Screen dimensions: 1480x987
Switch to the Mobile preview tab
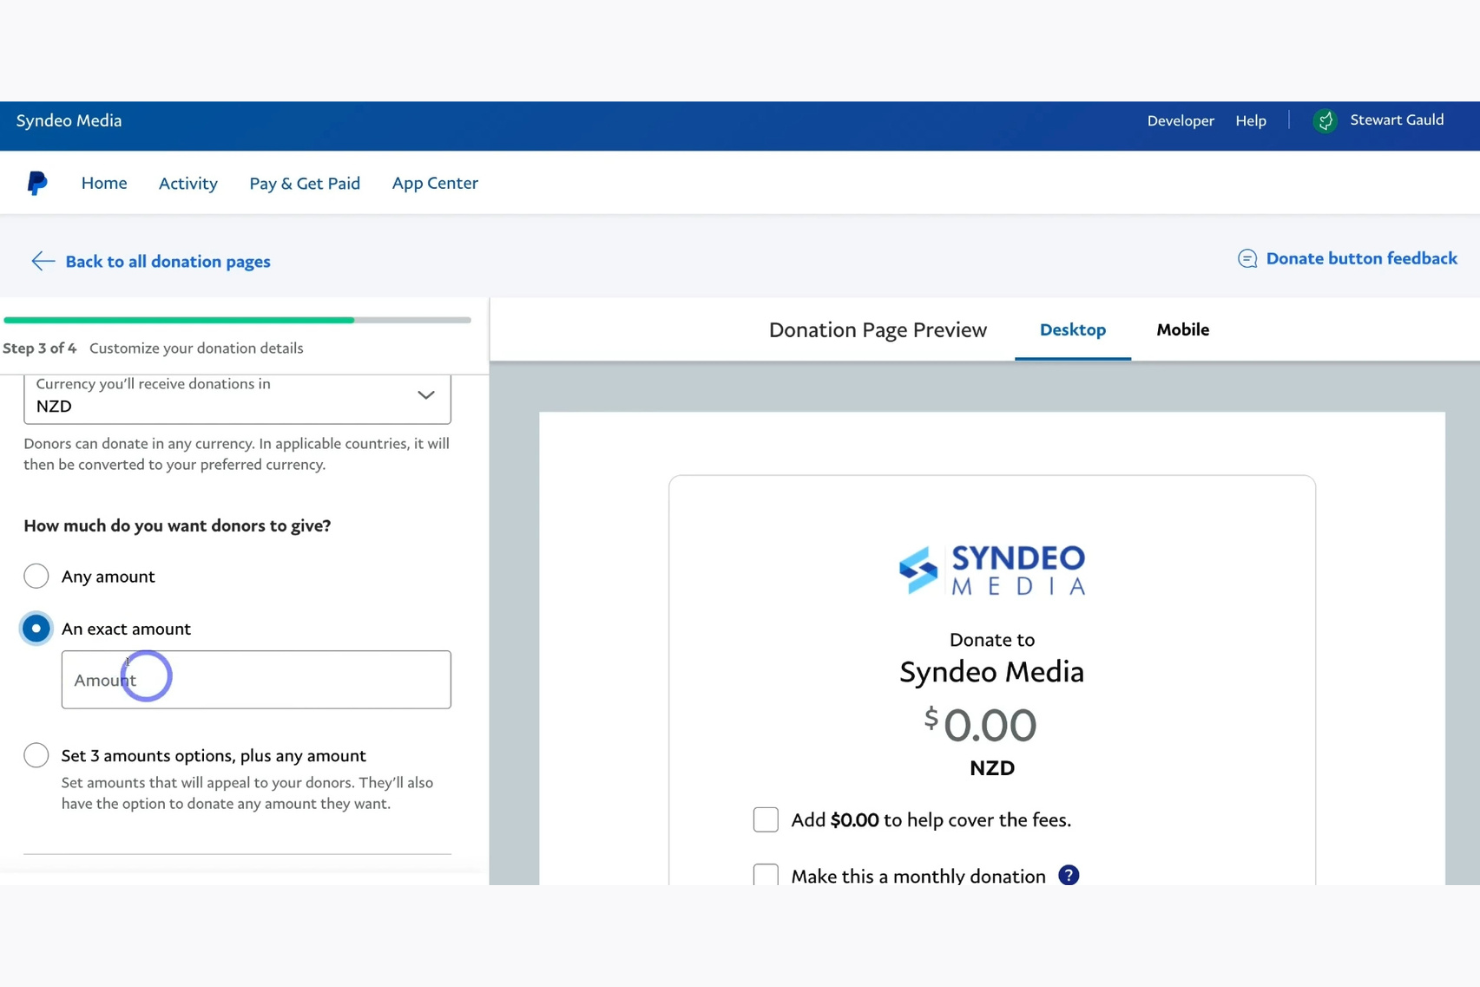pos(1183,330)
